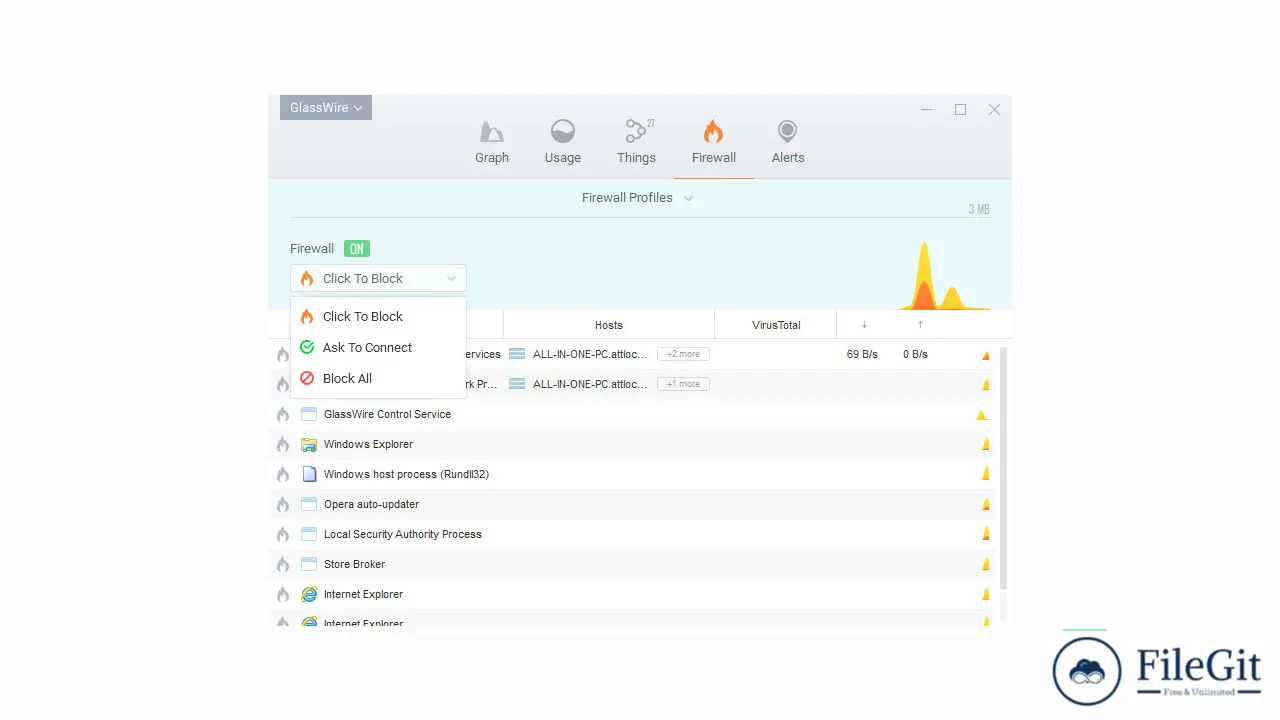
Task: Switch to the Usage tab
Action: coord(563,142)
